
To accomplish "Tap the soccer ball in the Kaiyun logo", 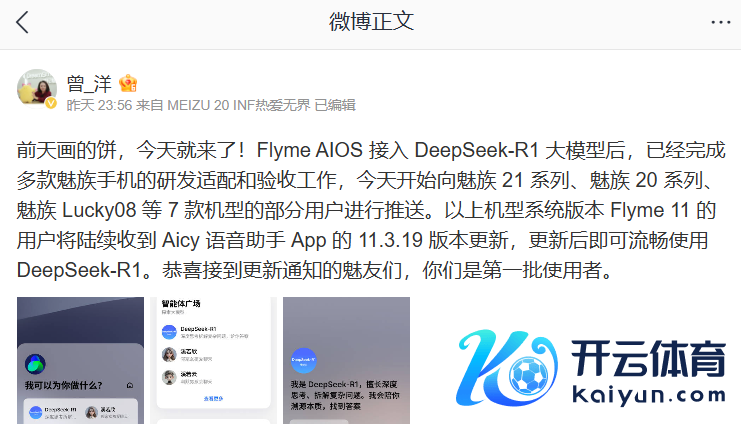I will (x=530, y=375).
